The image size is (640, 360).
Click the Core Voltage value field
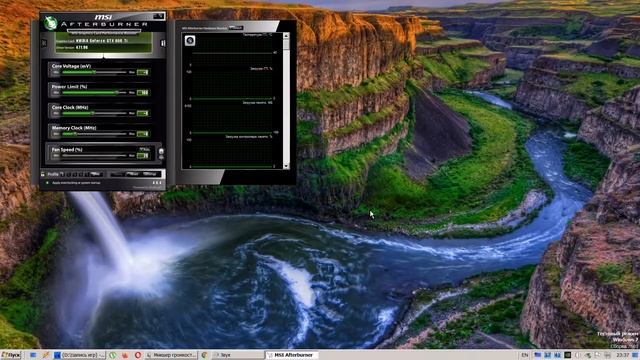click(142, 72)
